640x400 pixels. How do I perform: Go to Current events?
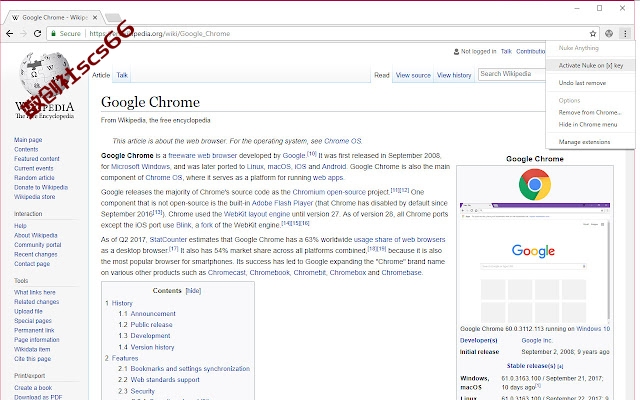pos(33,168)
